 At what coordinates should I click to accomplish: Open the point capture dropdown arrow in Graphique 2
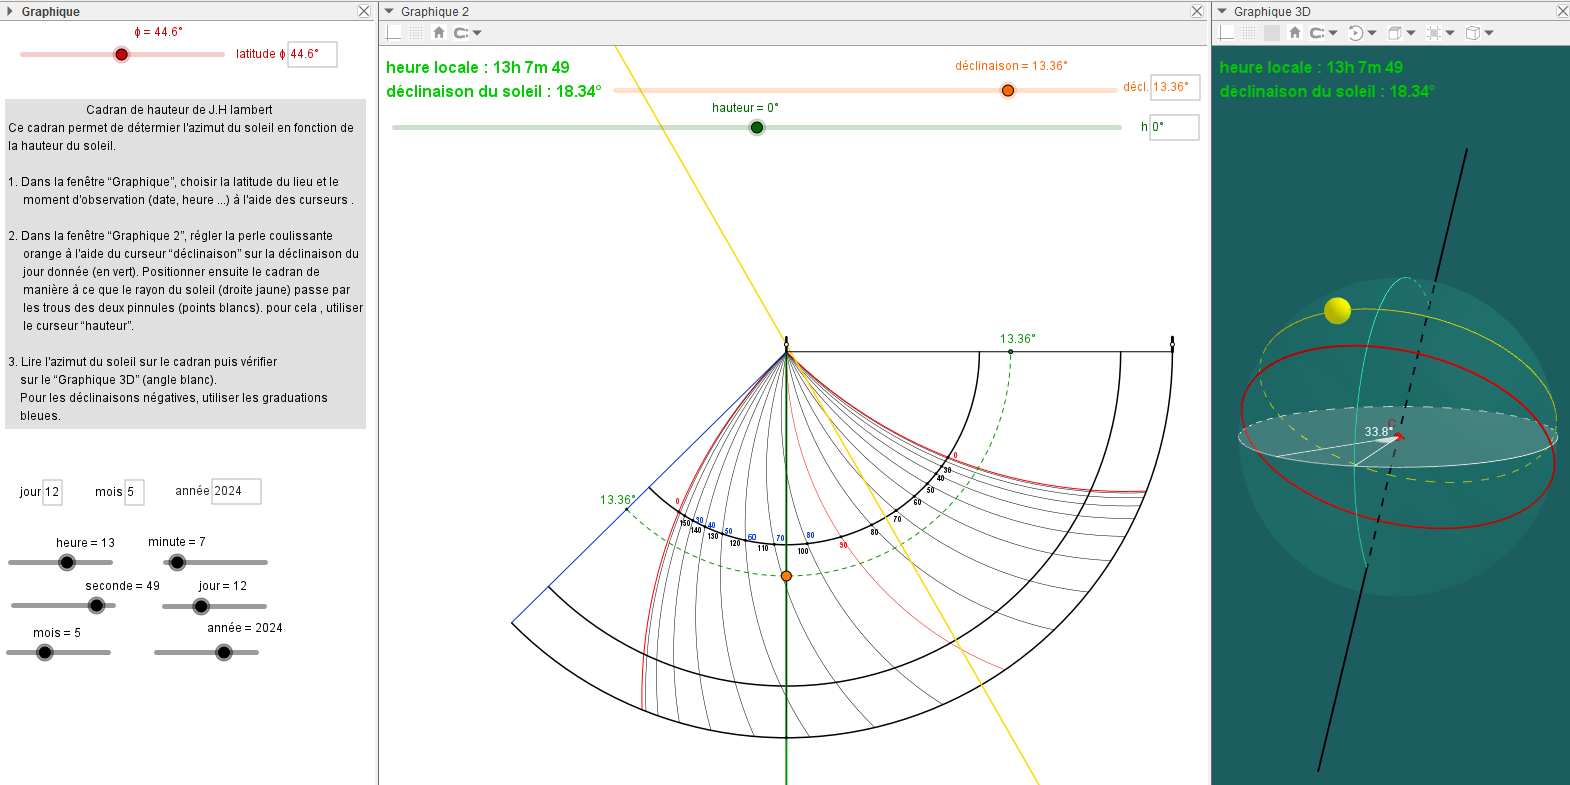[478, 33]
